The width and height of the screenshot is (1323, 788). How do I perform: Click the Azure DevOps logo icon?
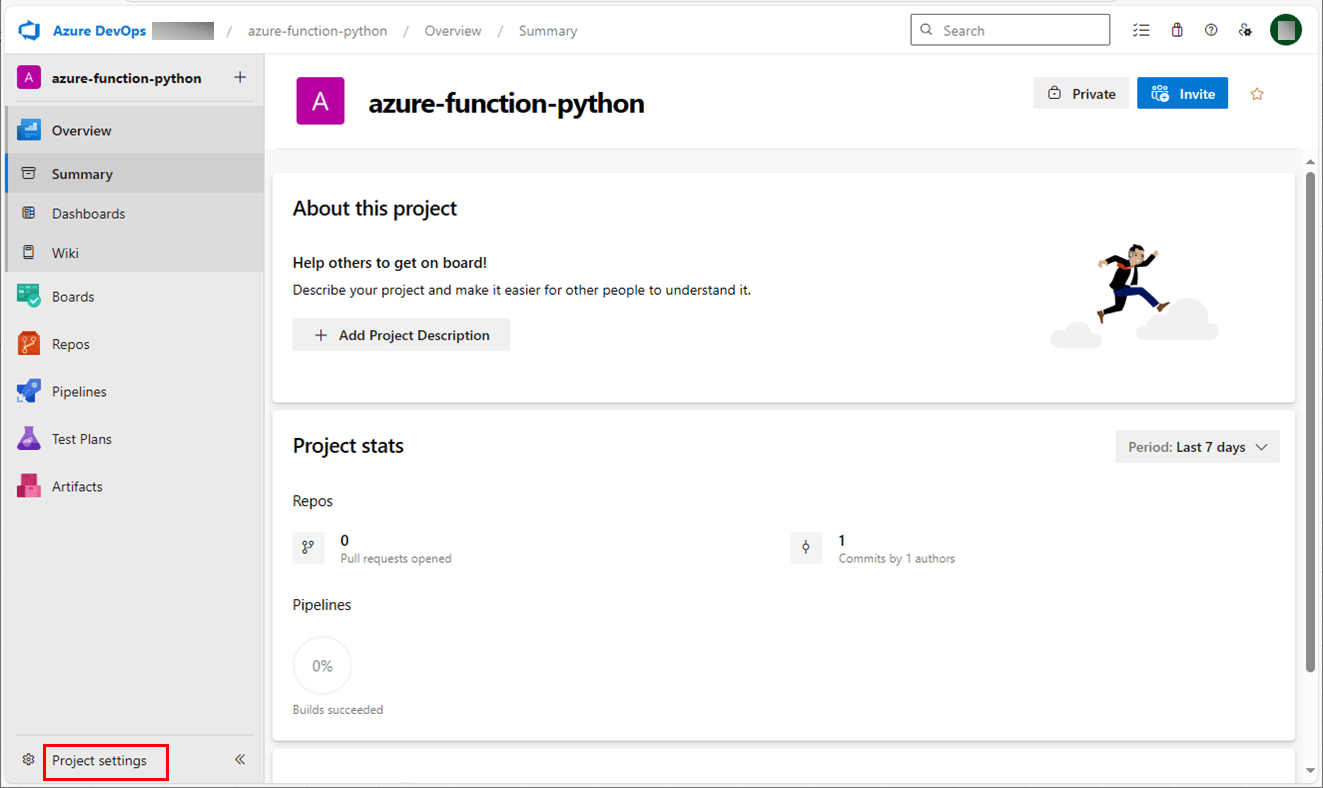(28, 30)
